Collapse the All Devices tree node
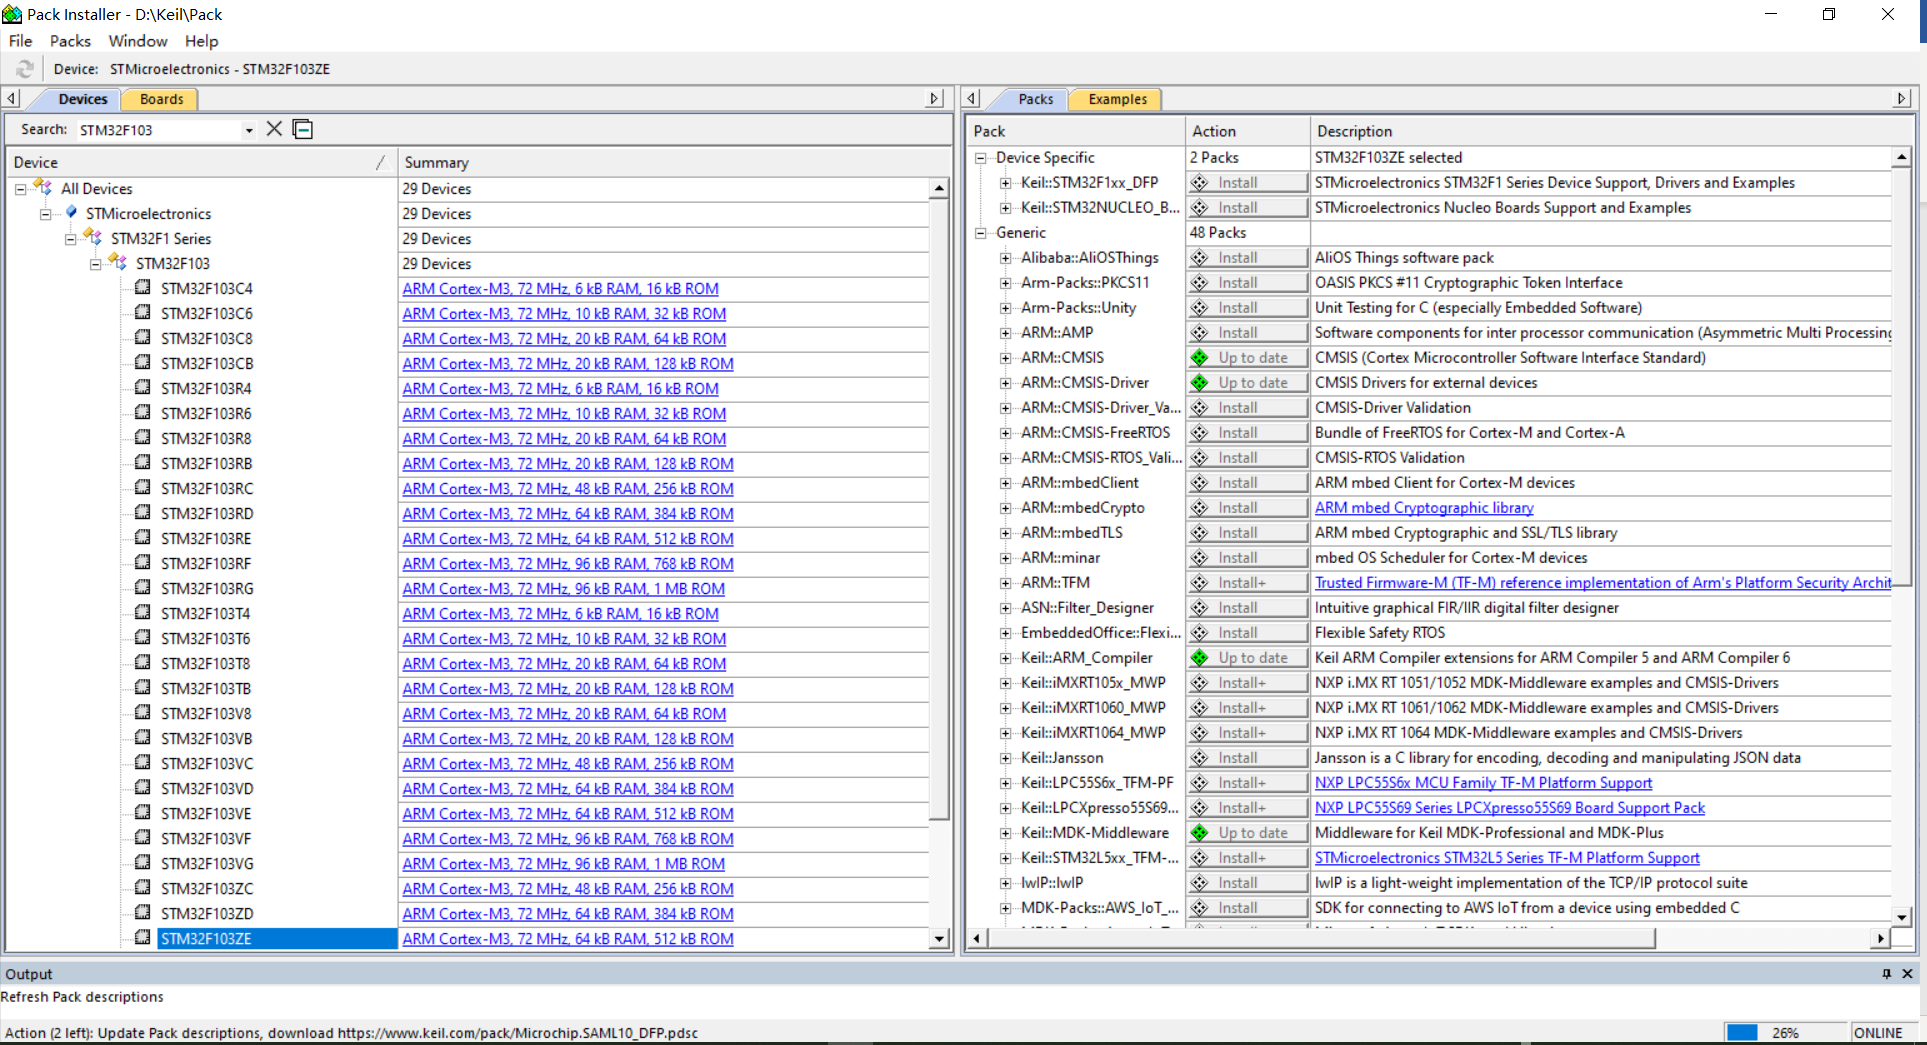Image resolution: width=1927 pixels, height=1045 pixels. coord(20,188)
